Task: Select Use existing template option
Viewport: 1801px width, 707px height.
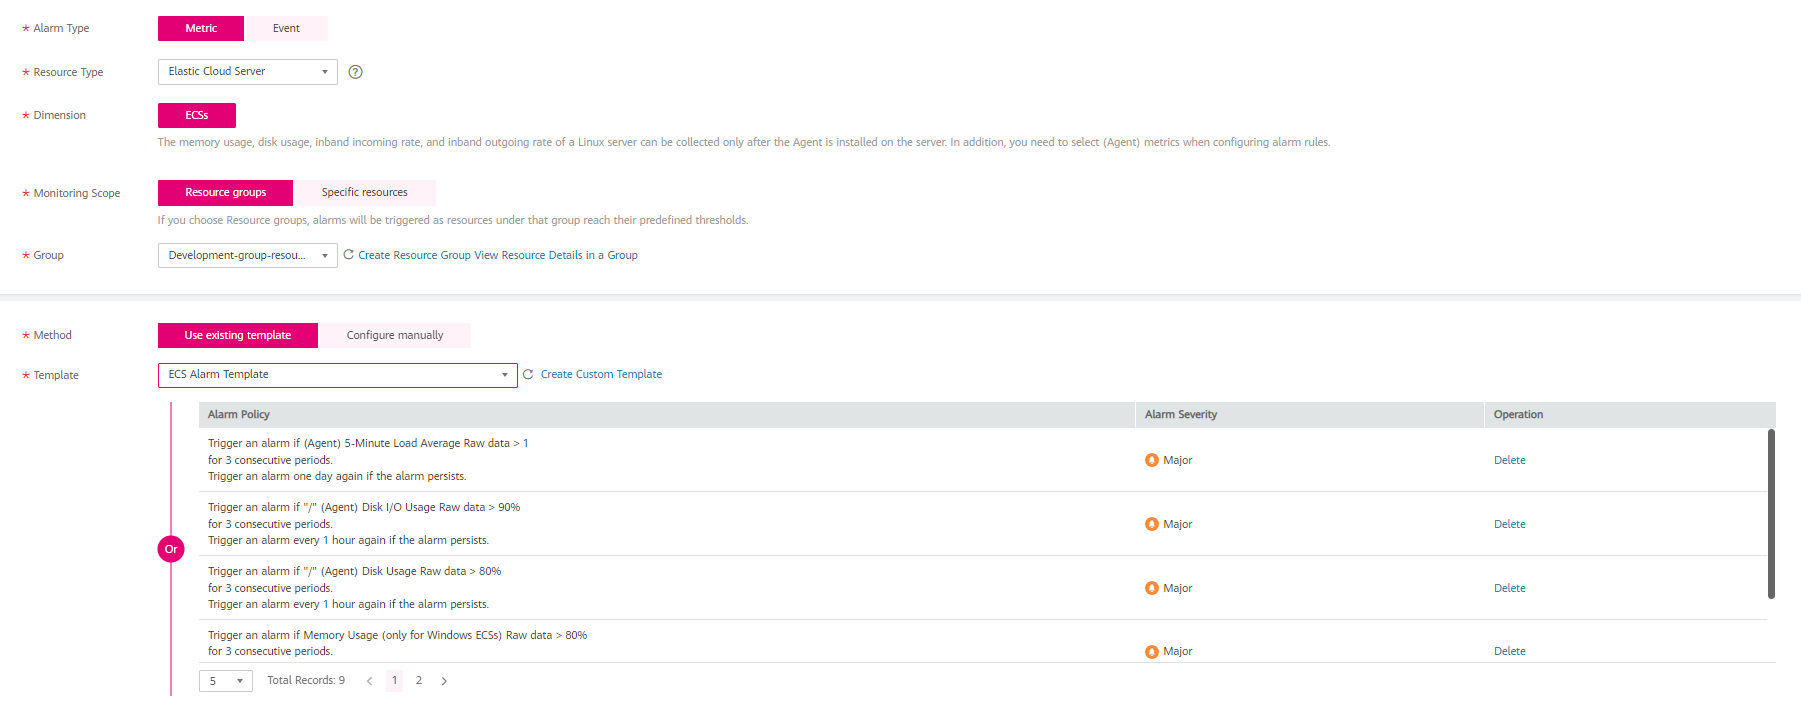Action: click(x=237, y=336)
